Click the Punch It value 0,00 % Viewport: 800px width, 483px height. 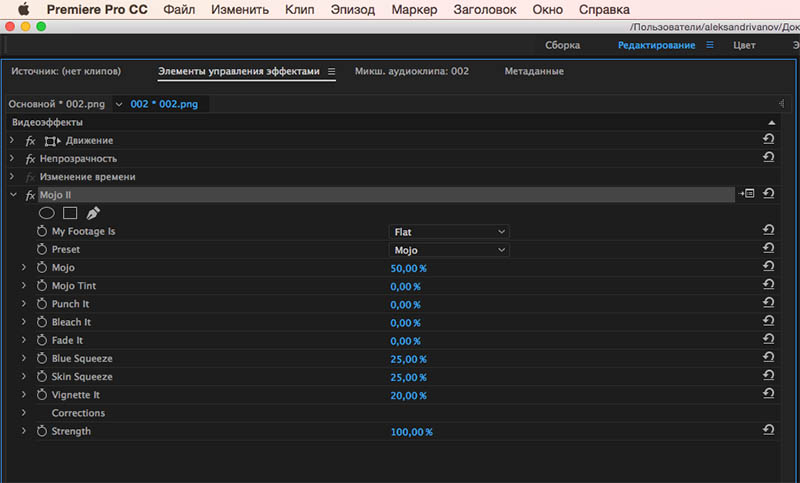pyautogui.click(x=405, y=304)
